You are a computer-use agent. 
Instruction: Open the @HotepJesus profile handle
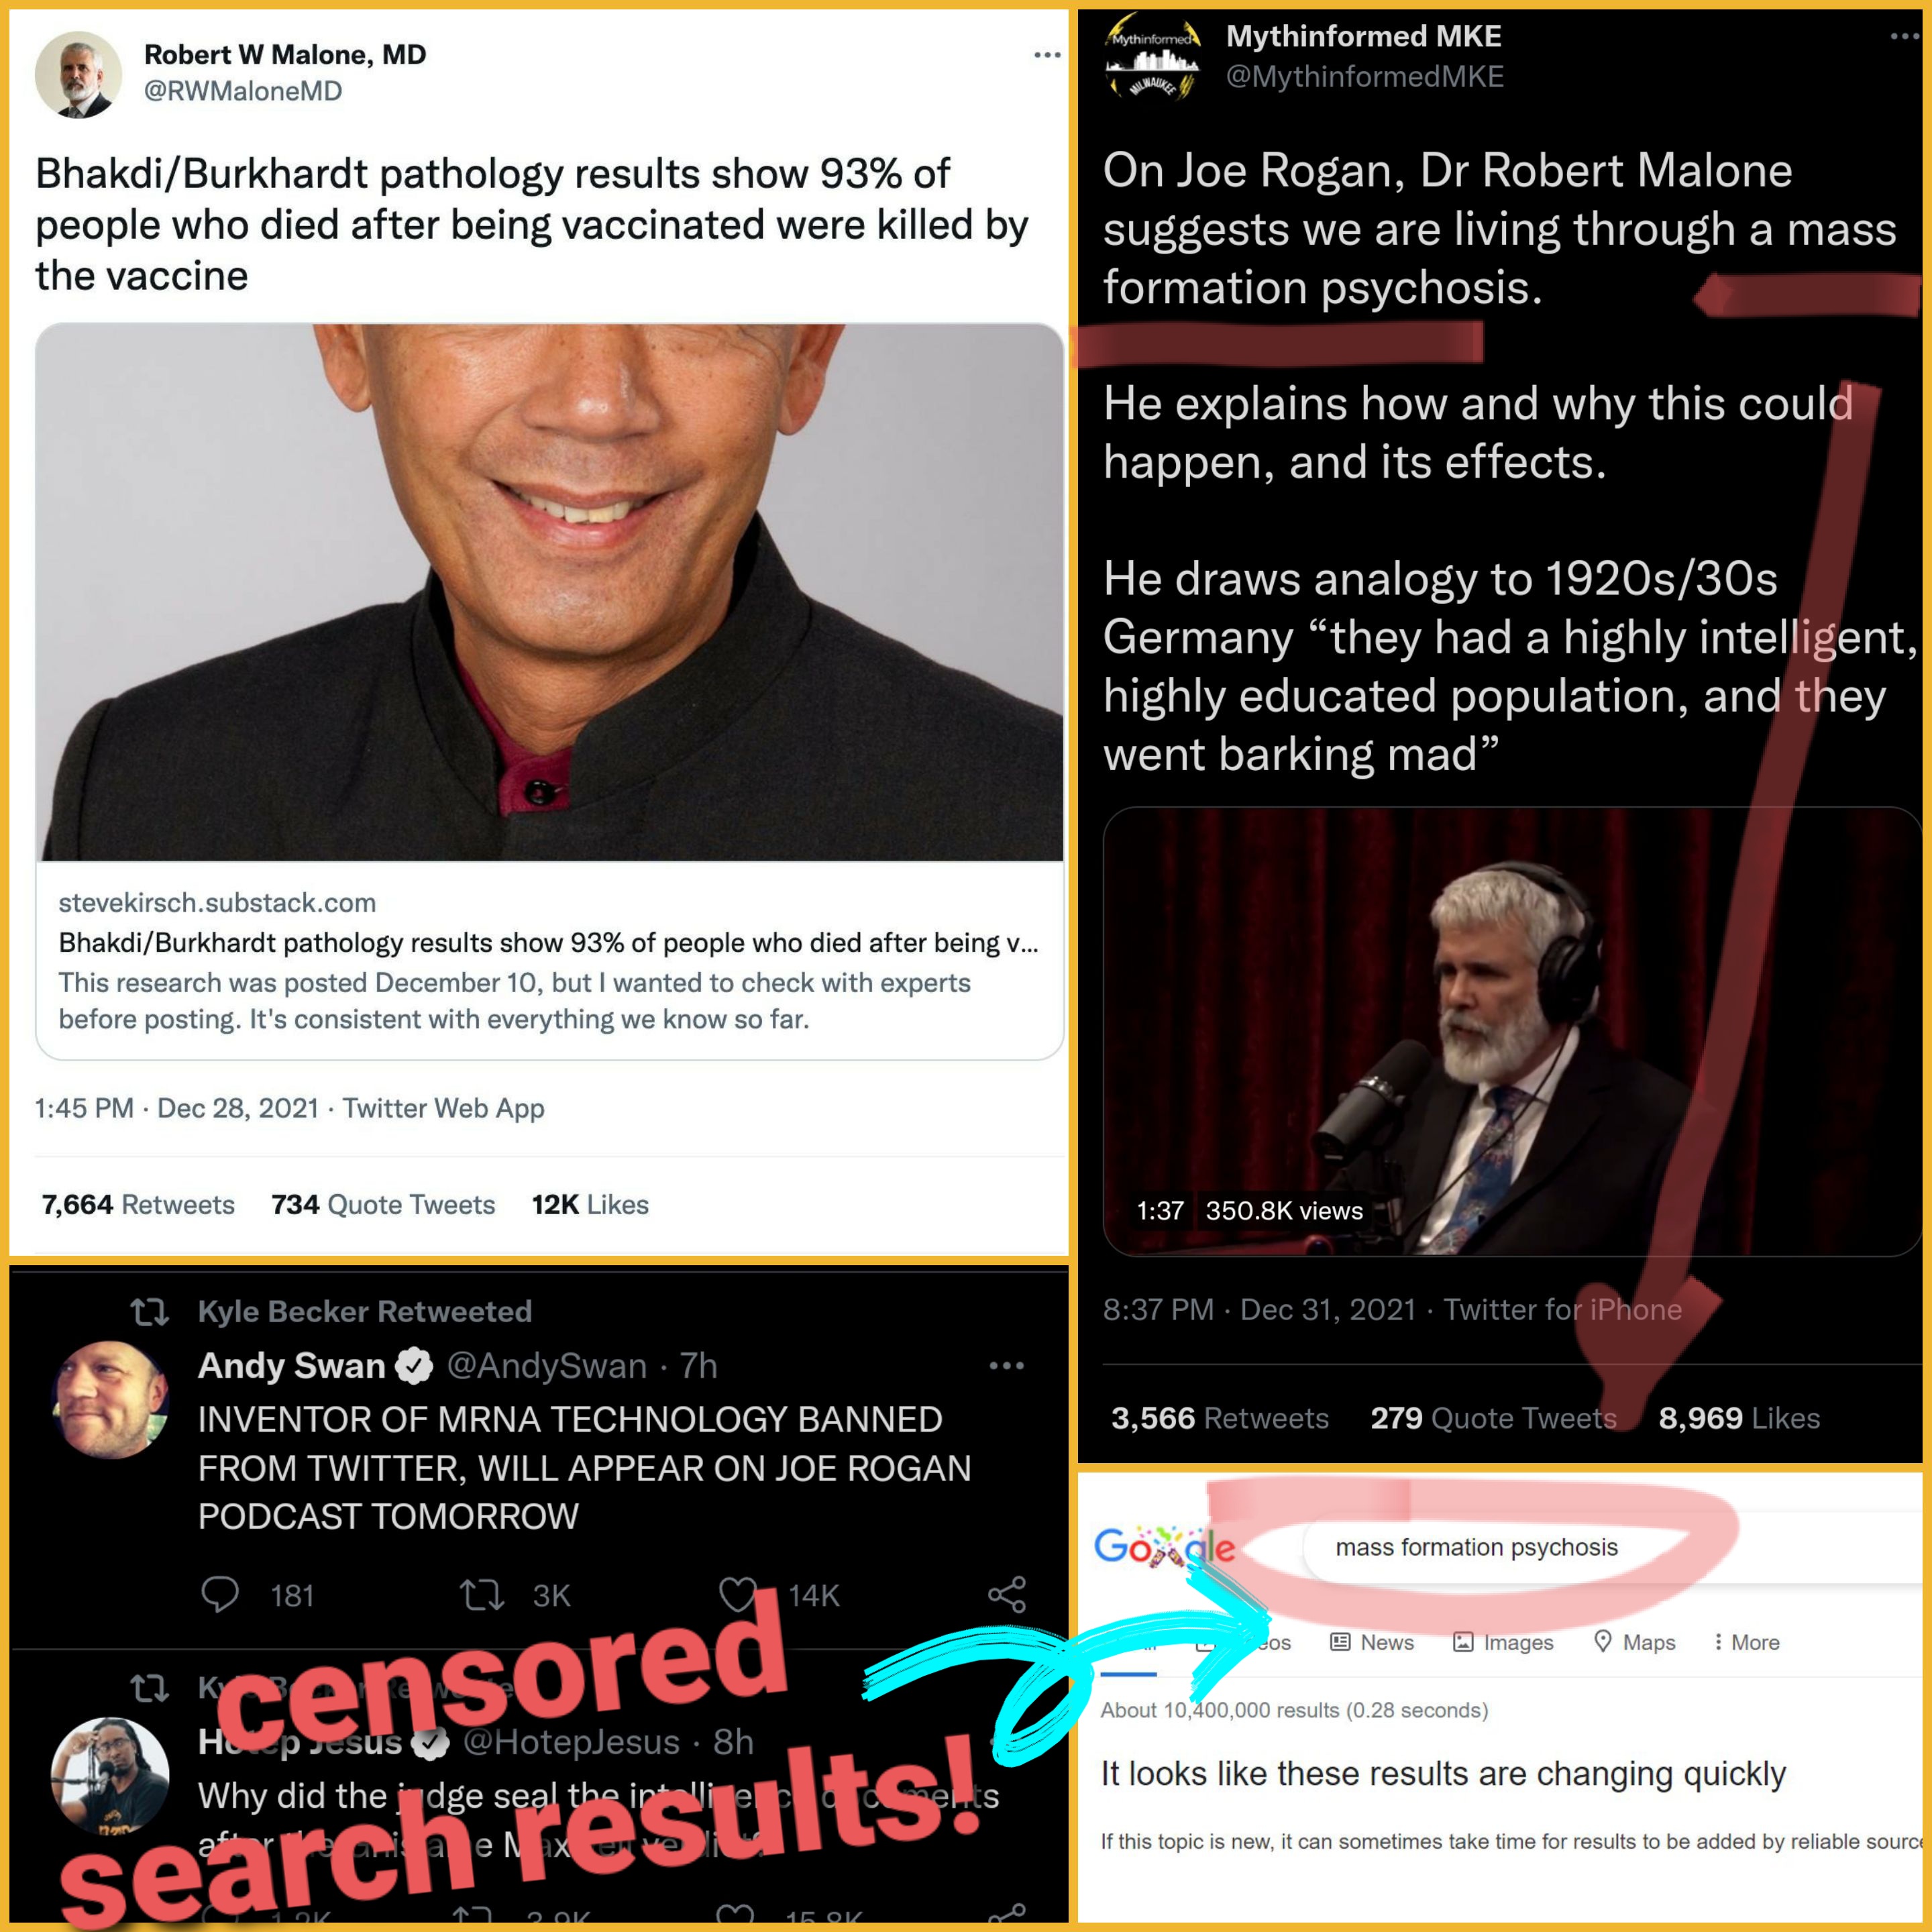[x=571, y=1742]
